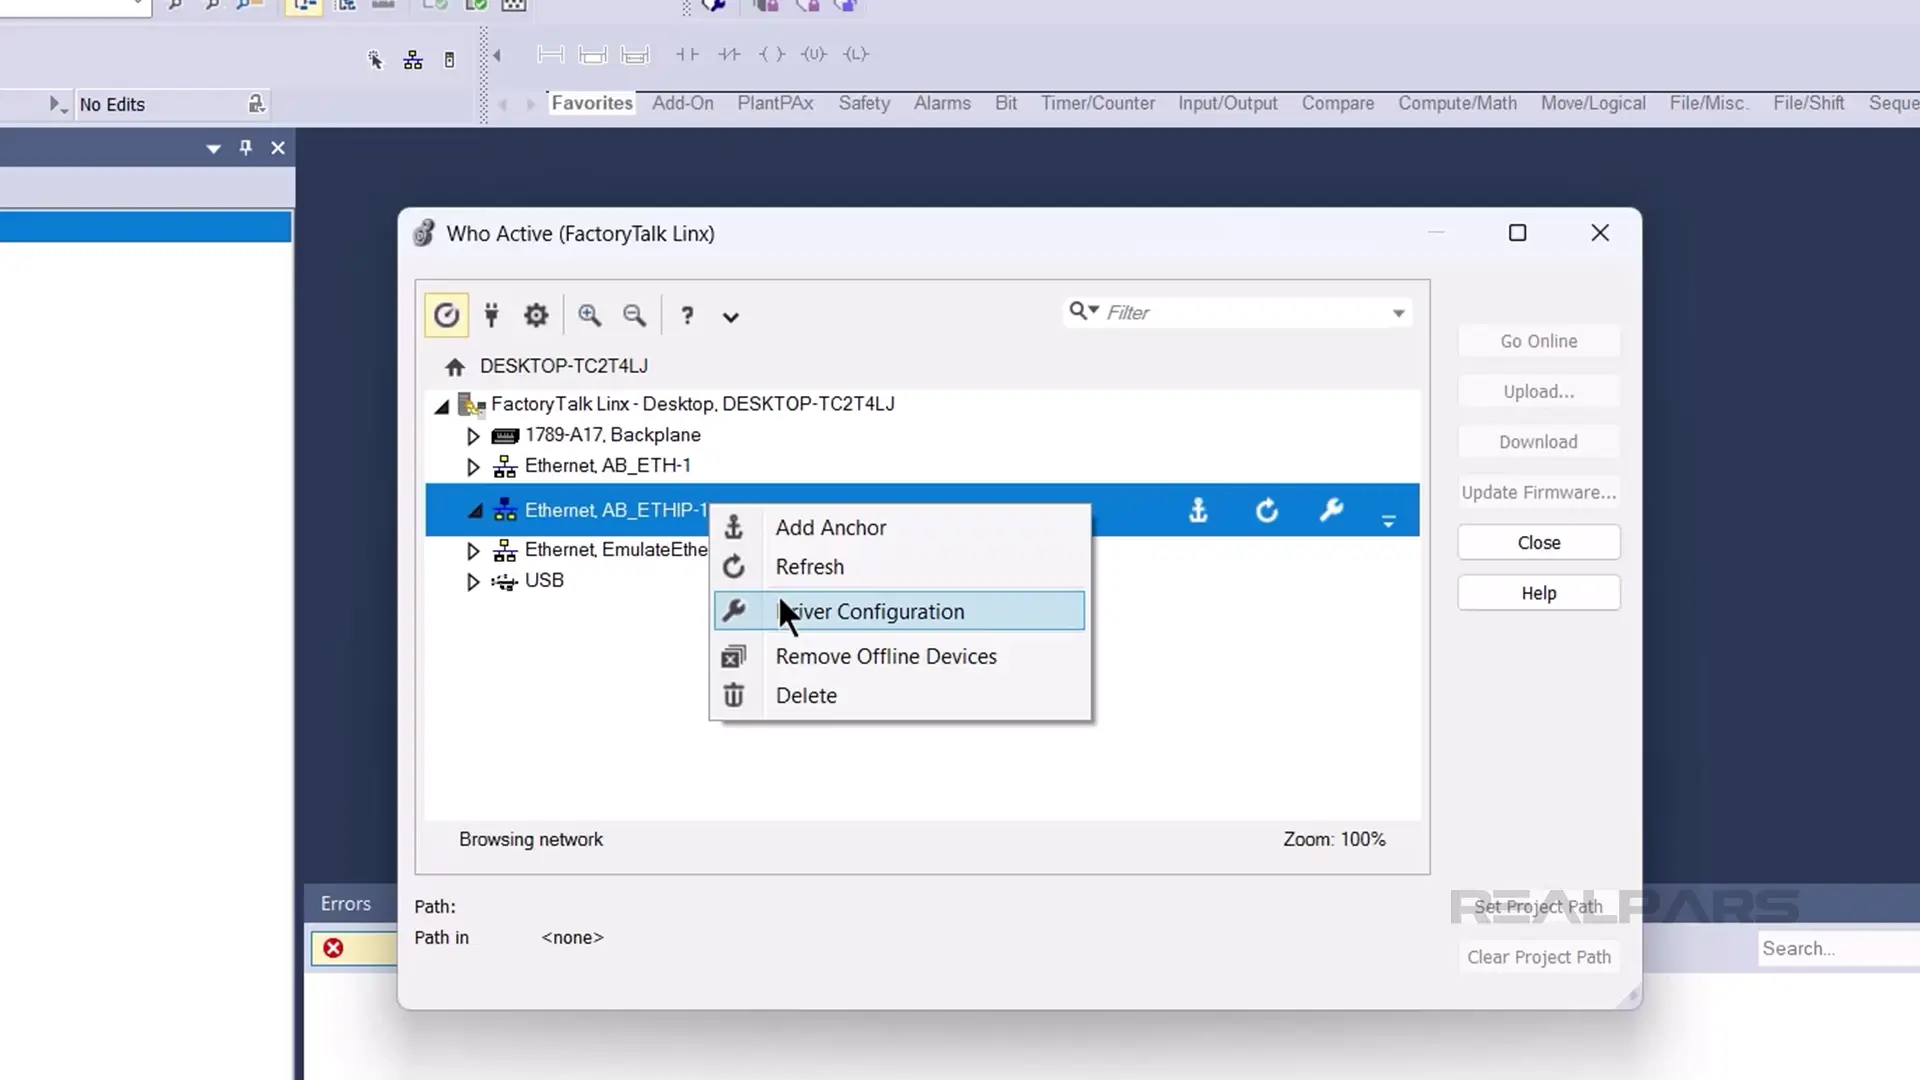Choose Refresh from the context menu
The width and height of the screenshot is (1920, 1080).
click(900, 567)
